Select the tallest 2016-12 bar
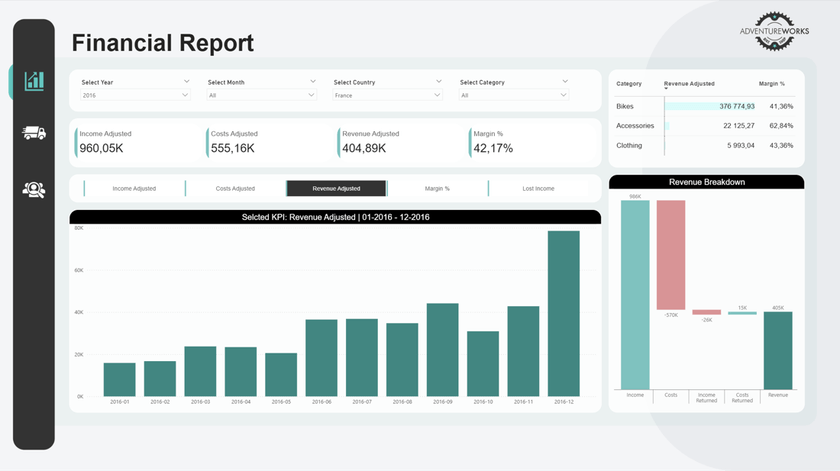 click(x=564, y=314)
